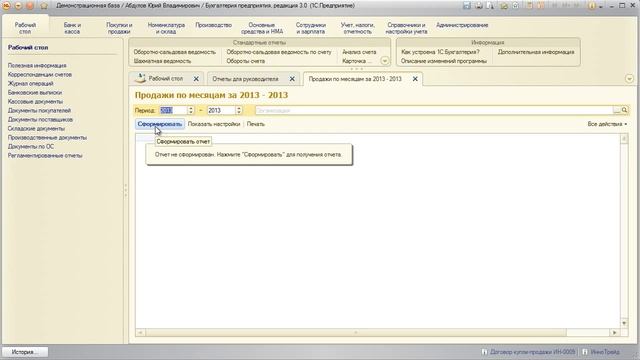Open Производственные документы link
Image resolution: width=640 pixels, height=360 pixels.
coord(47,137)
